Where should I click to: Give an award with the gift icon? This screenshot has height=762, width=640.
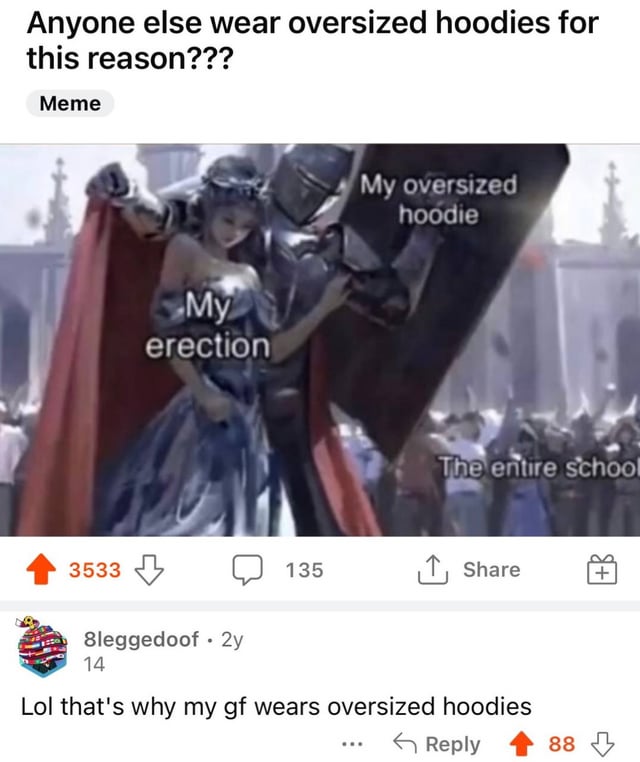[602, 569]
